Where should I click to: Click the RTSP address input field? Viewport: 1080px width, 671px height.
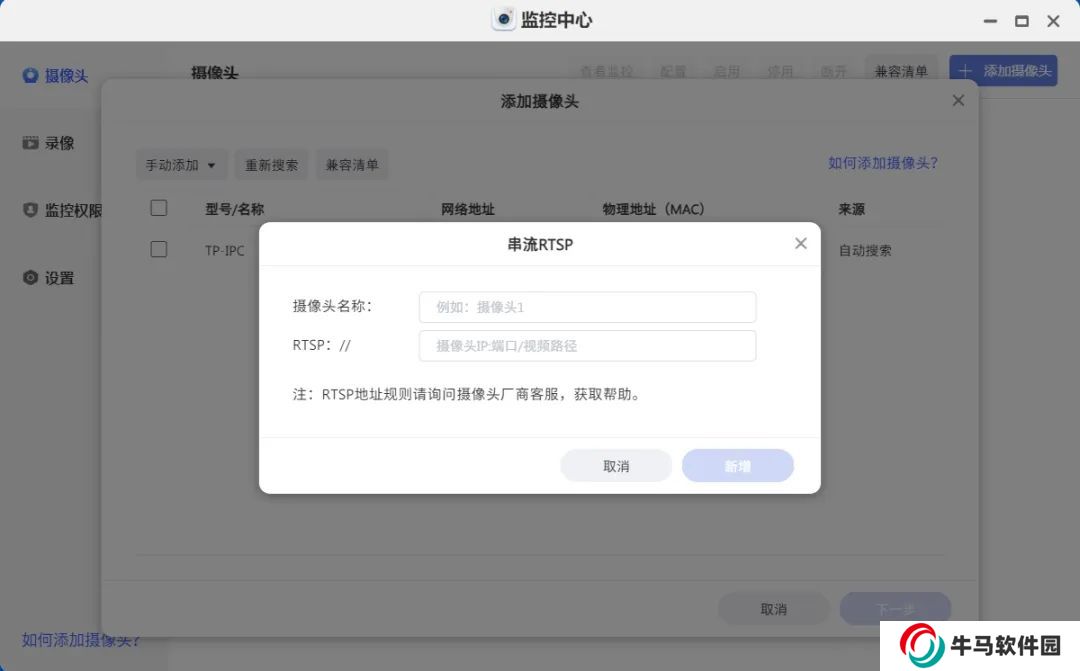tap(587, 346)
